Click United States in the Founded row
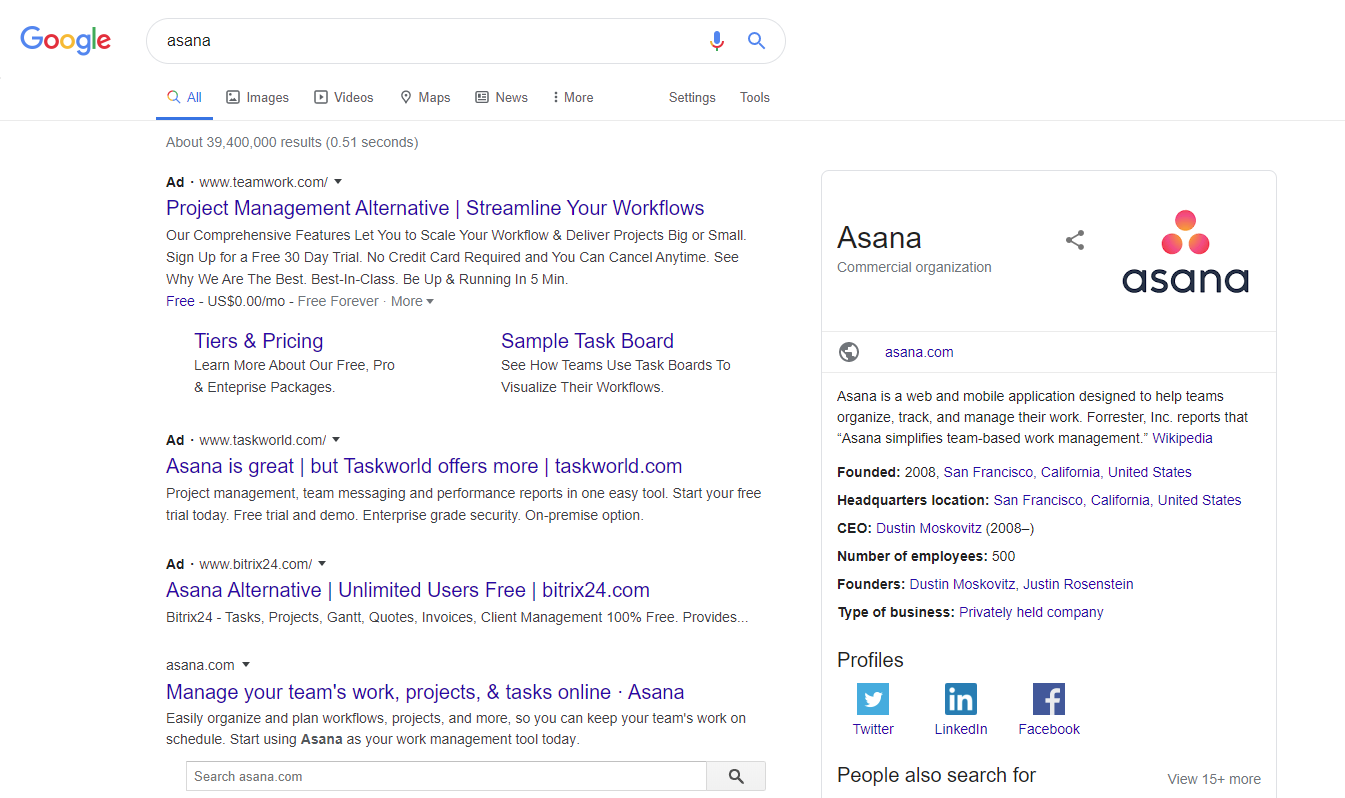This screenshot has width=1345, height=798. (x=1150, y=472)
